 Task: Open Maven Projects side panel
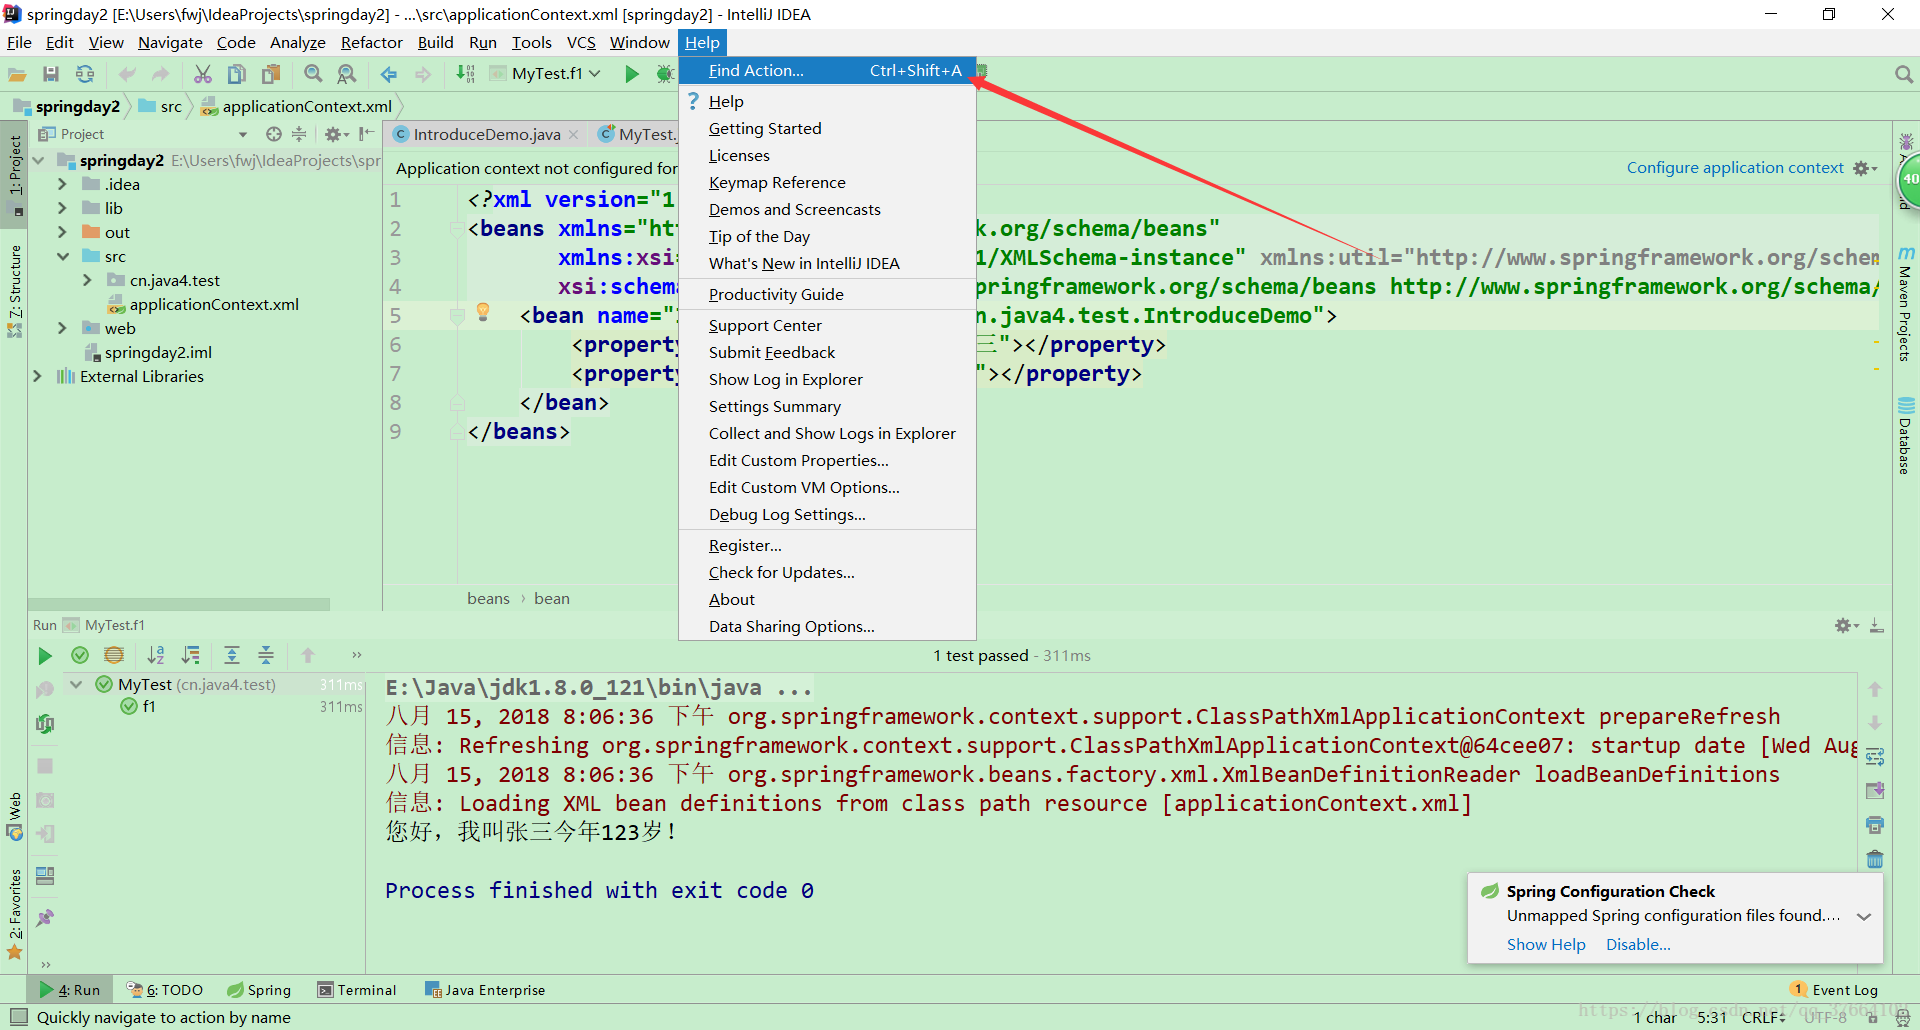(x=1905, y=305)
